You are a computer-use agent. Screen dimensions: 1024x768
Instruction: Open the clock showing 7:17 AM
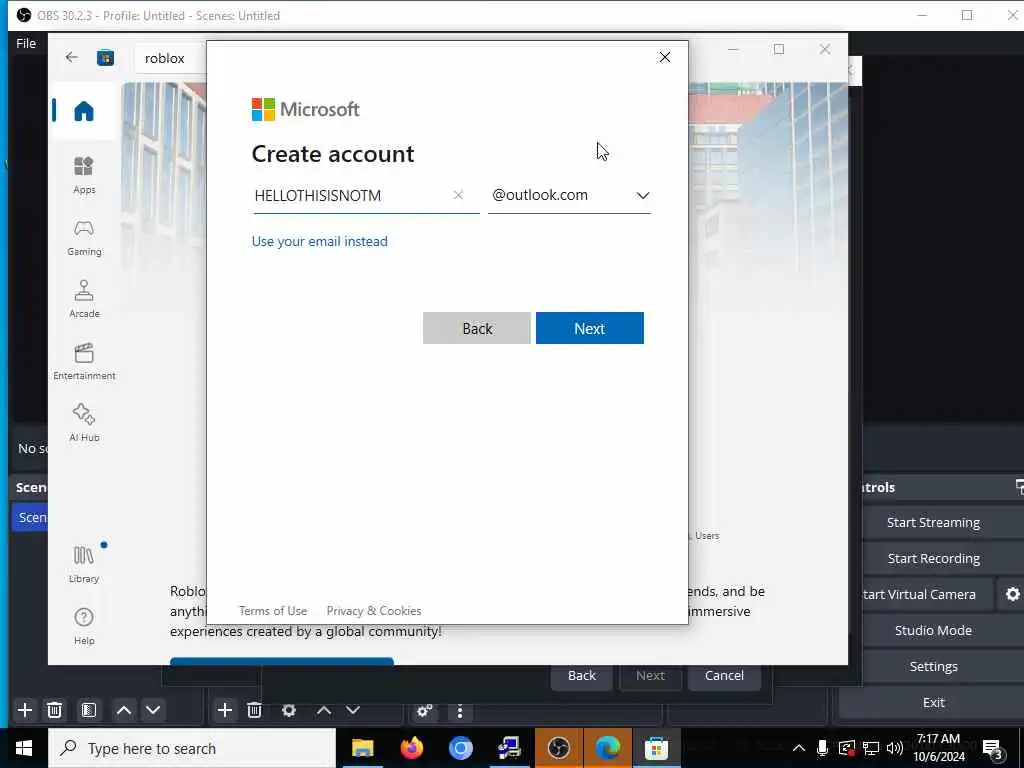938,748
